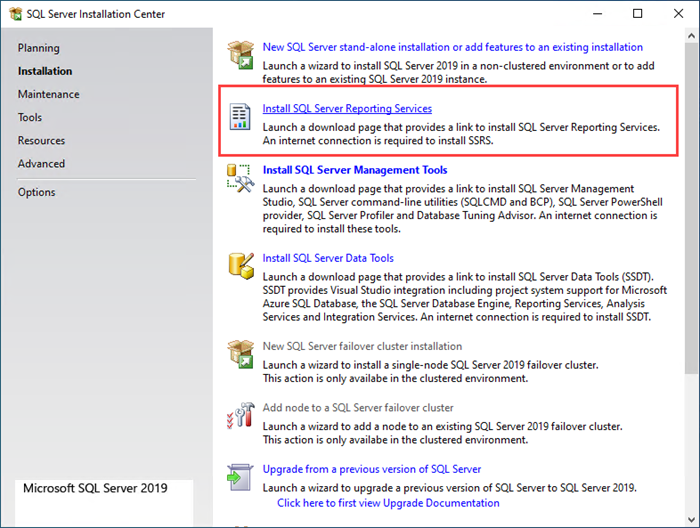Click the SQL Server Data Tools cylinder icon
Viewport: 700px width, 528px height.
tap(241, 266)
